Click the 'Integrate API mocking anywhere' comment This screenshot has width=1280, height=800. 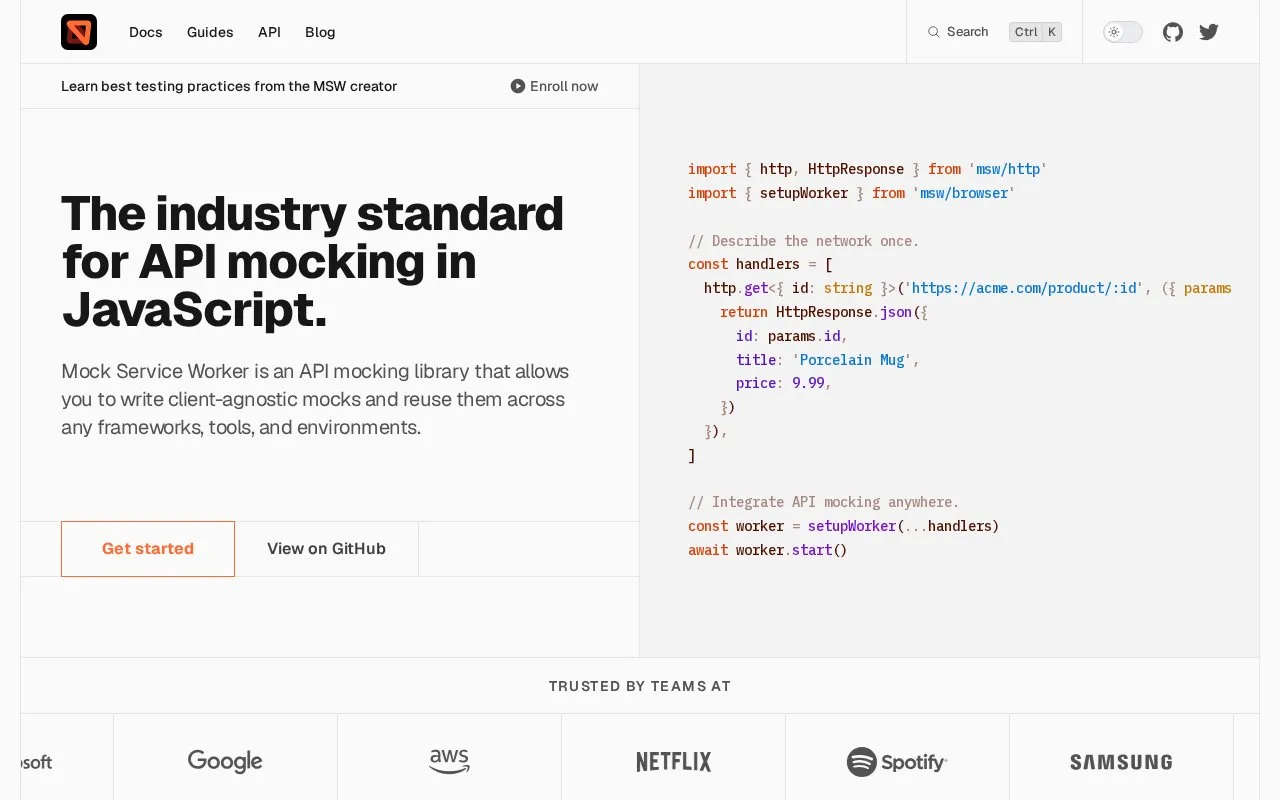pyautogui.click(x=824, y=502)
